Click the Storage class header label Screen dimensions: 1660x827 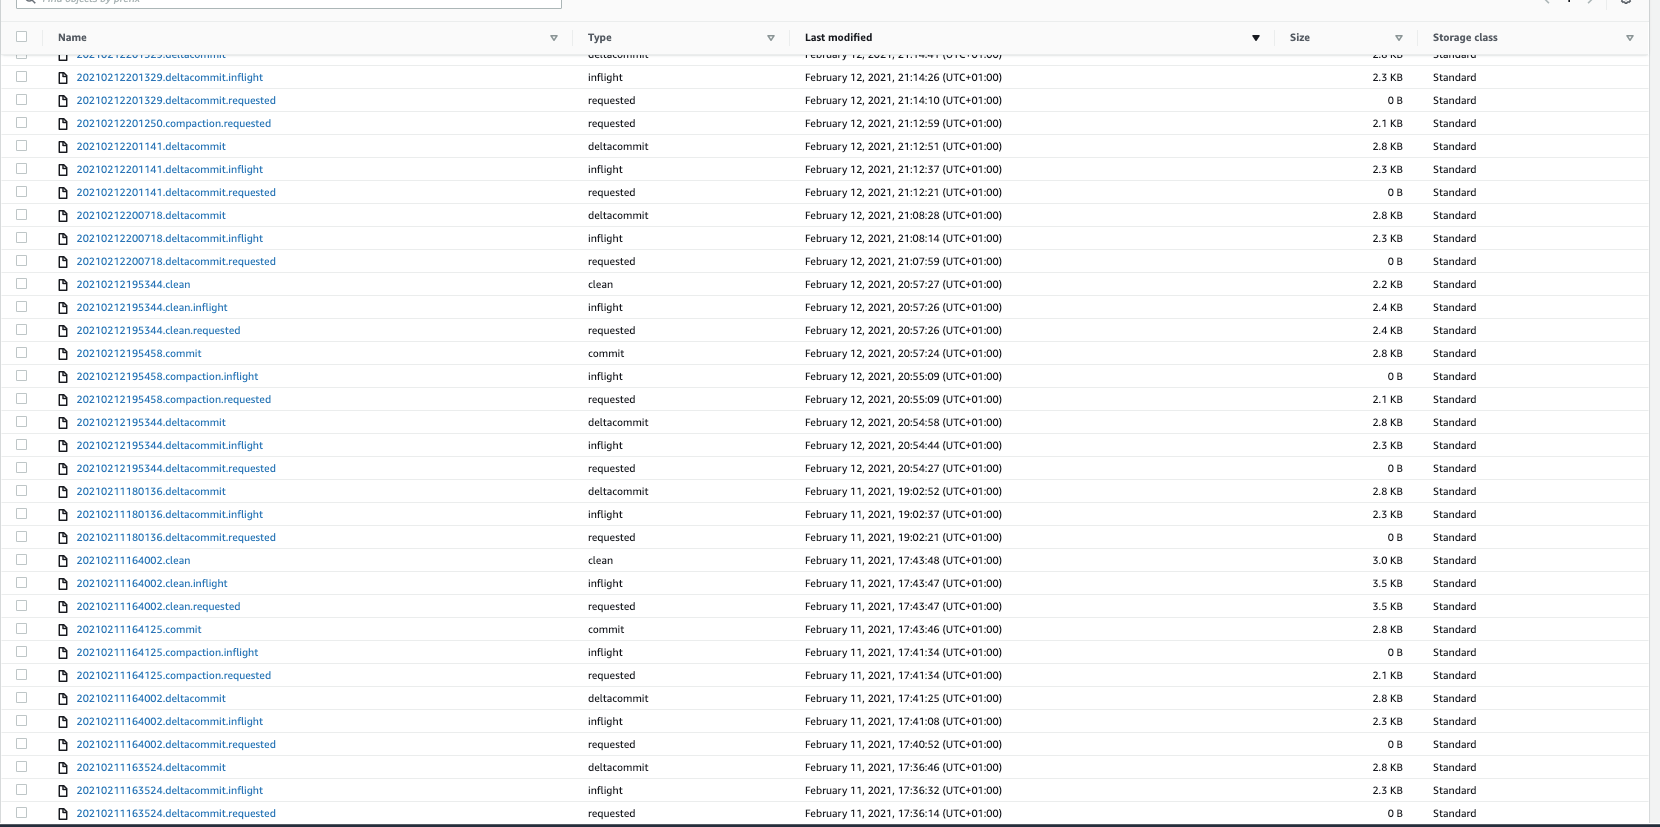click(1465, 38)
